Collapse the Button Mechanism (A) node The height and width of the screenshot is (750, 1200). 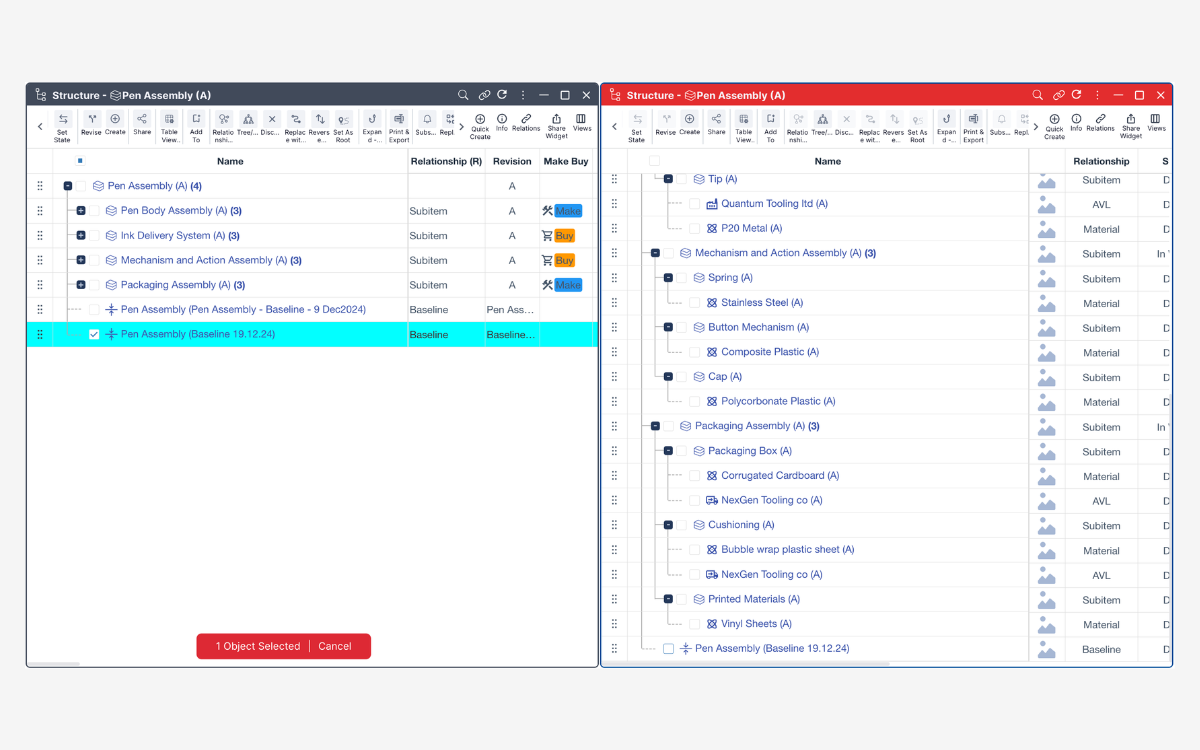click(x=668, y=327)
